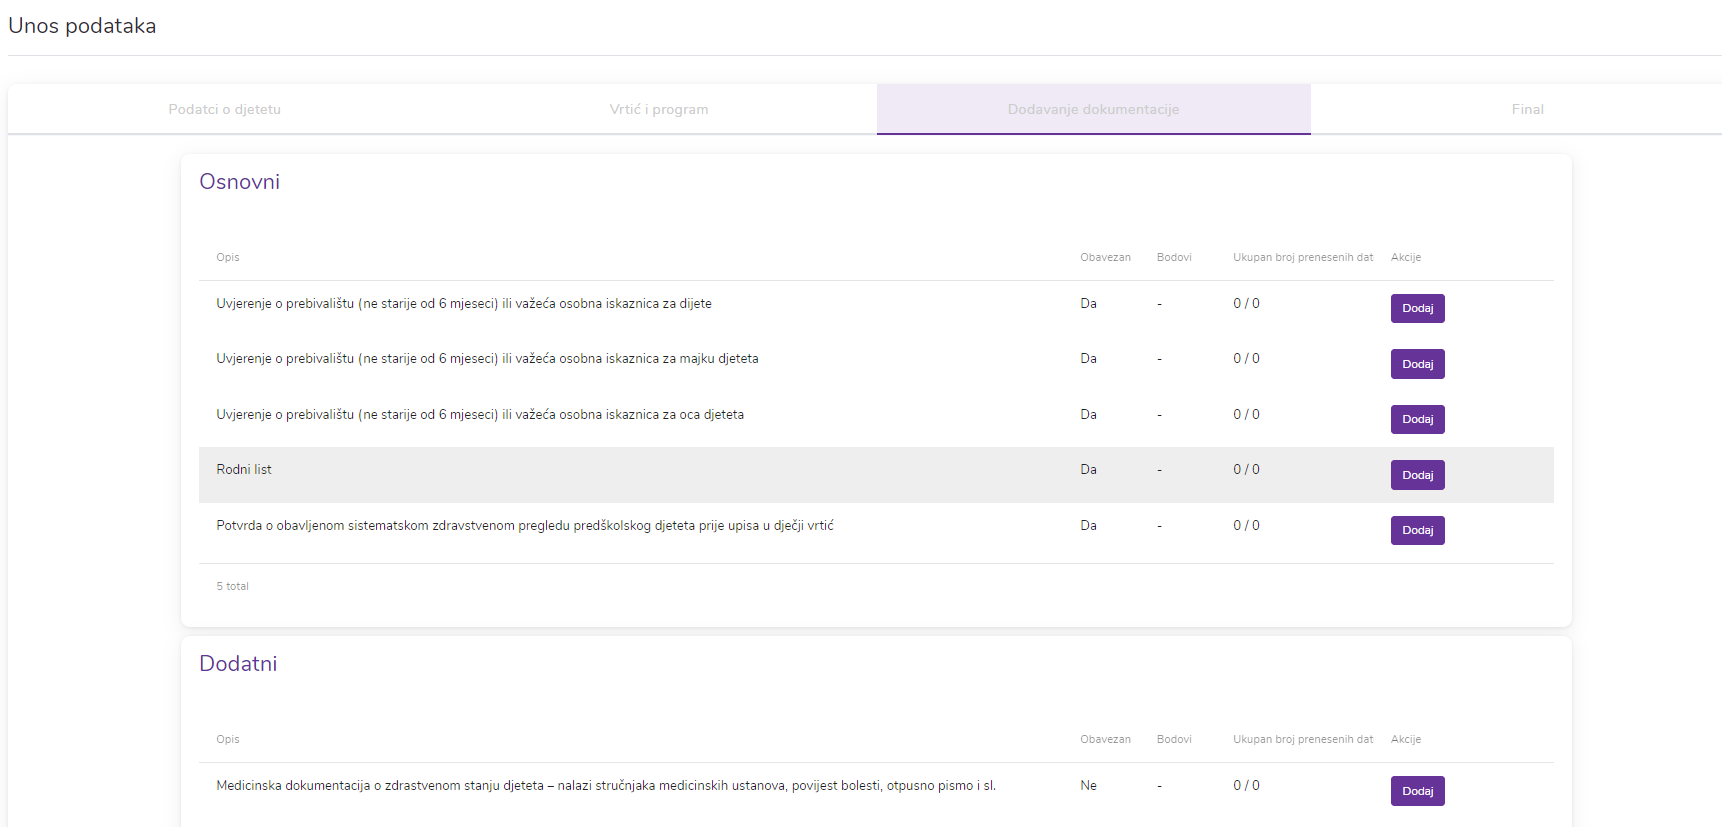Click Obavezan column header in Osnovni table
Image resolution: width=1722 pixels, height=827 pixels.
tap(1105, 258)
